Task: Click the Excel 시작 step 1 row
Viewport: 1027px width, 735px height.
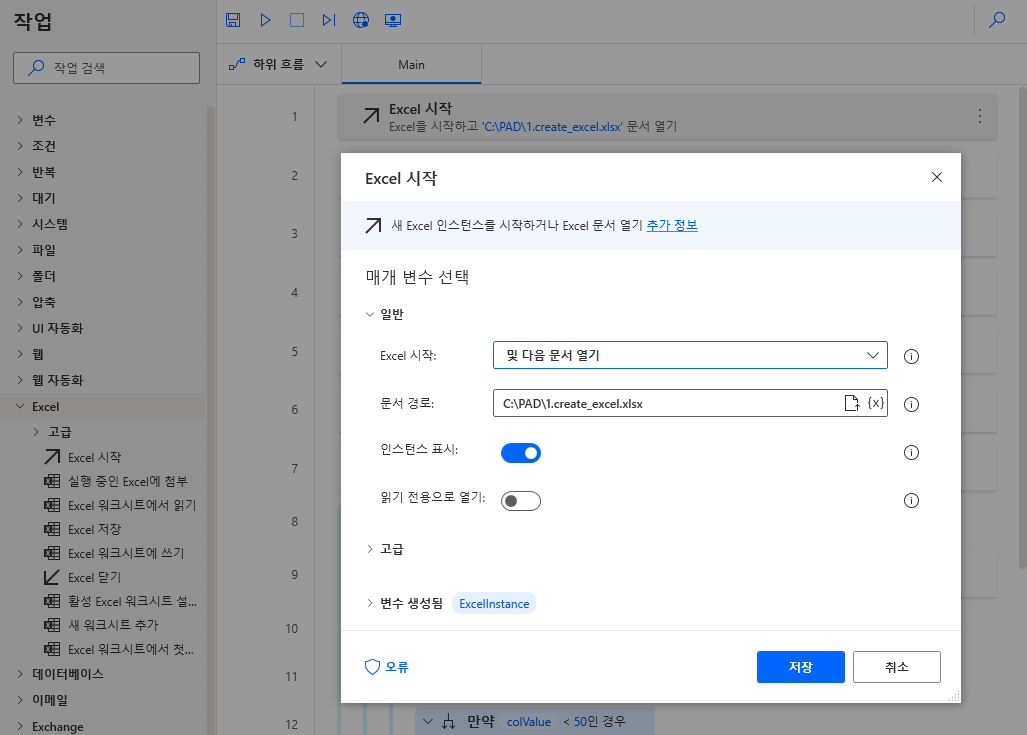Action: point(667,117)
